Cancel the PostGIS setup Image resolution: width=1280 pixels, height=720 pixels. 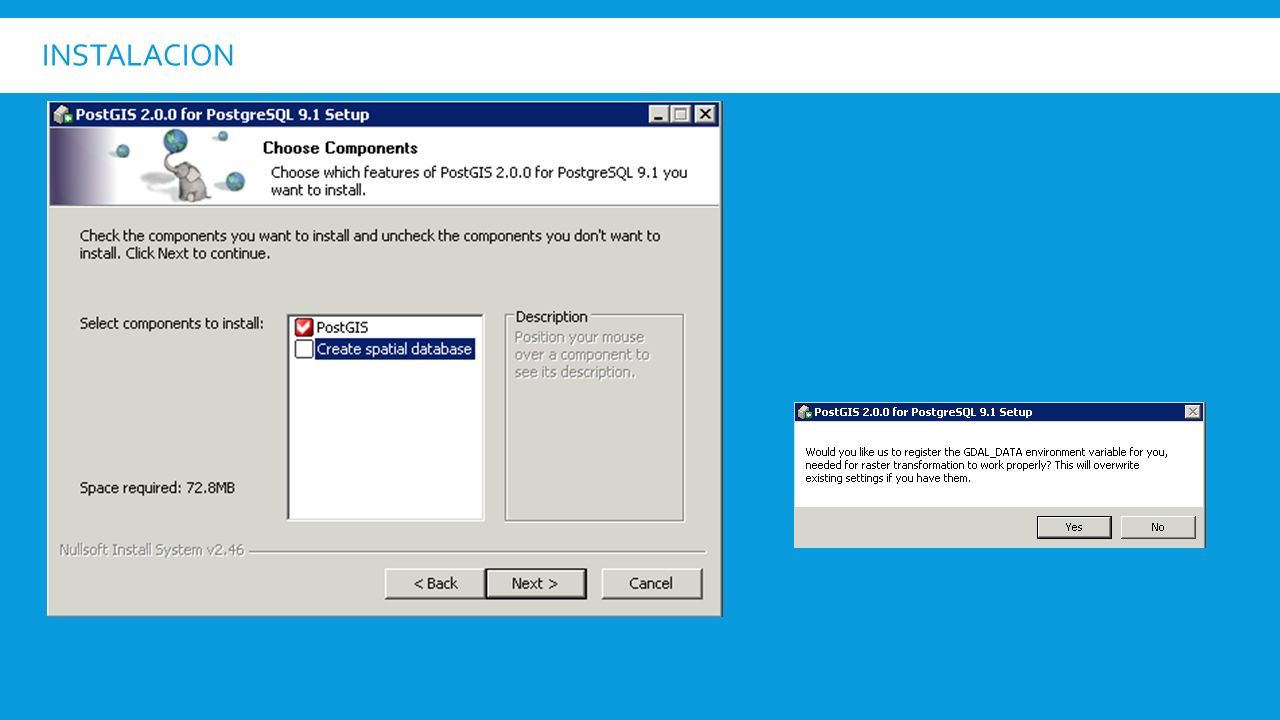point(651,583)
